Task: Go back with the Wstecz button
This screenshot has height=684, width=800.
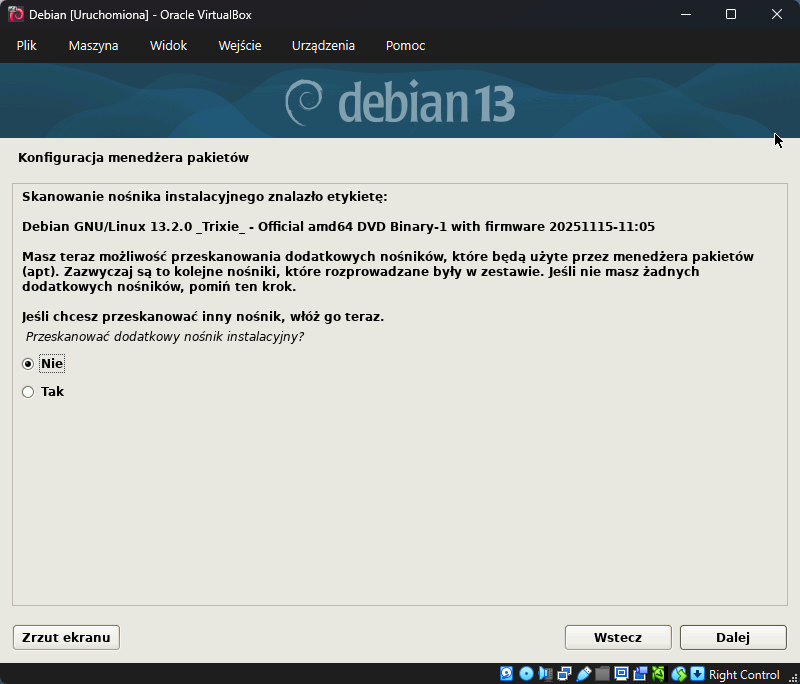Action: pos(617,637)
